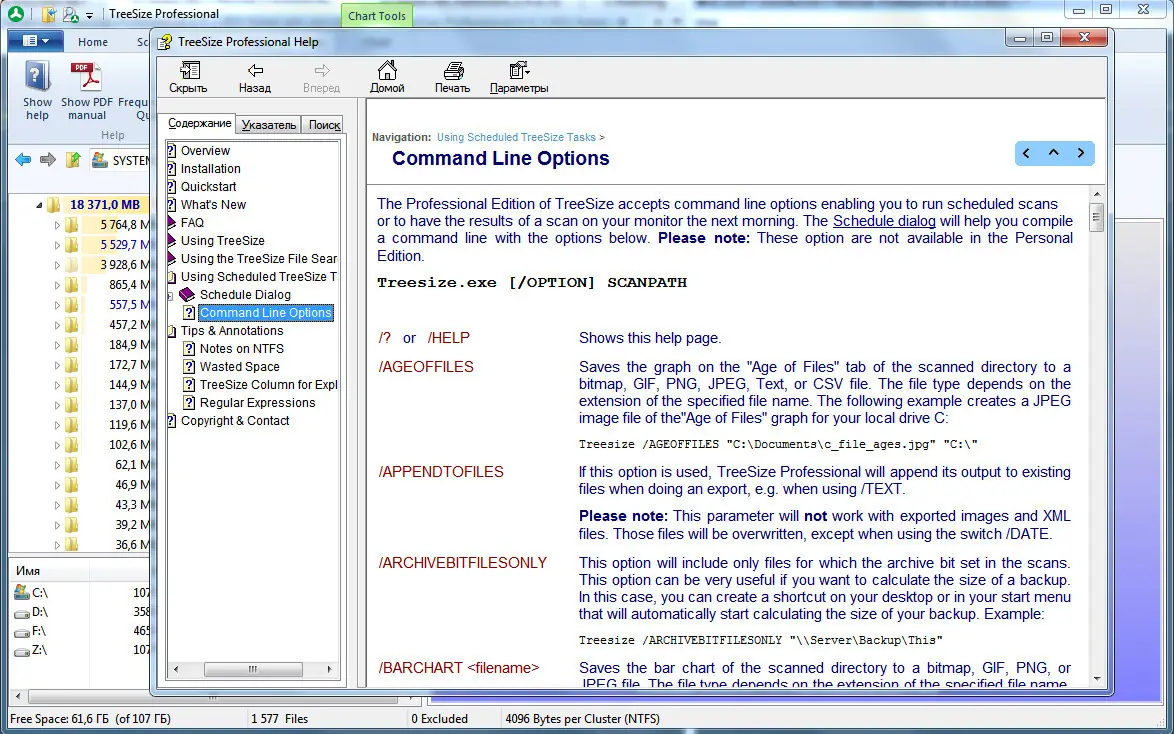Click folder-up icon in TreeSize toolbar

(73, 160)
